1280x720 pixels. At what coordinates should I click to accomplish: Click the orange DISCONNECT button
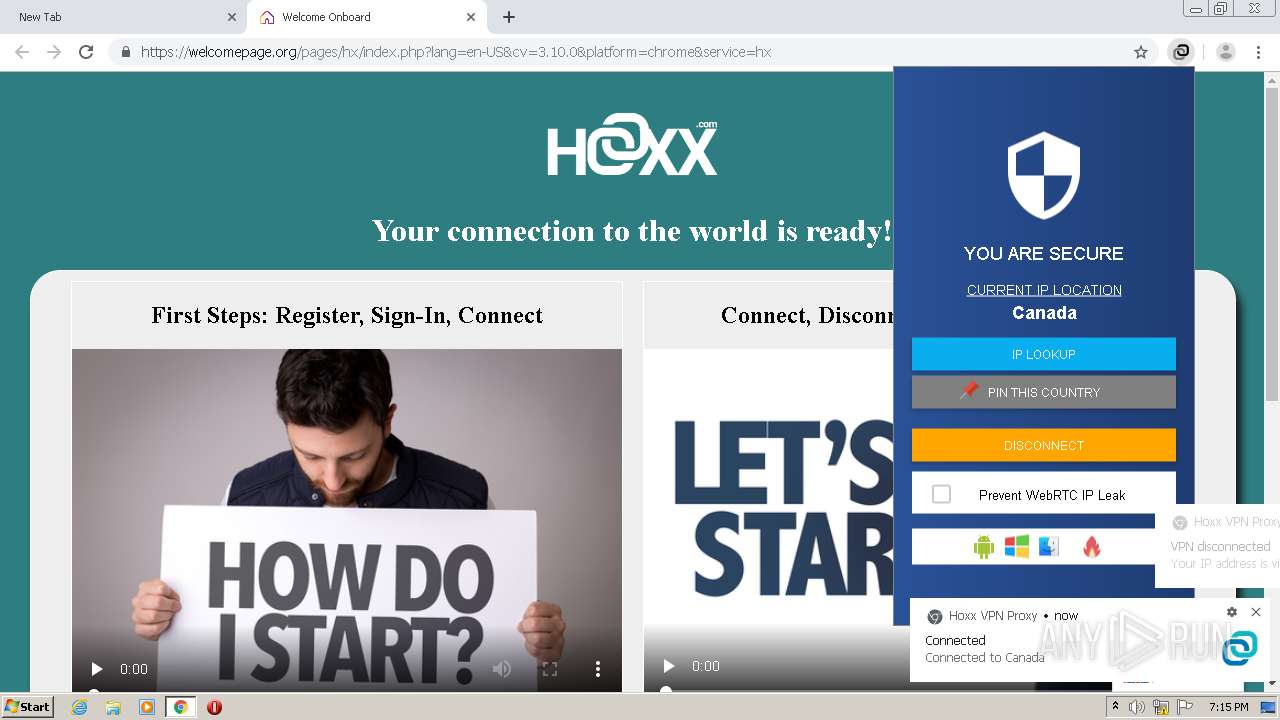coord(1043,445)
